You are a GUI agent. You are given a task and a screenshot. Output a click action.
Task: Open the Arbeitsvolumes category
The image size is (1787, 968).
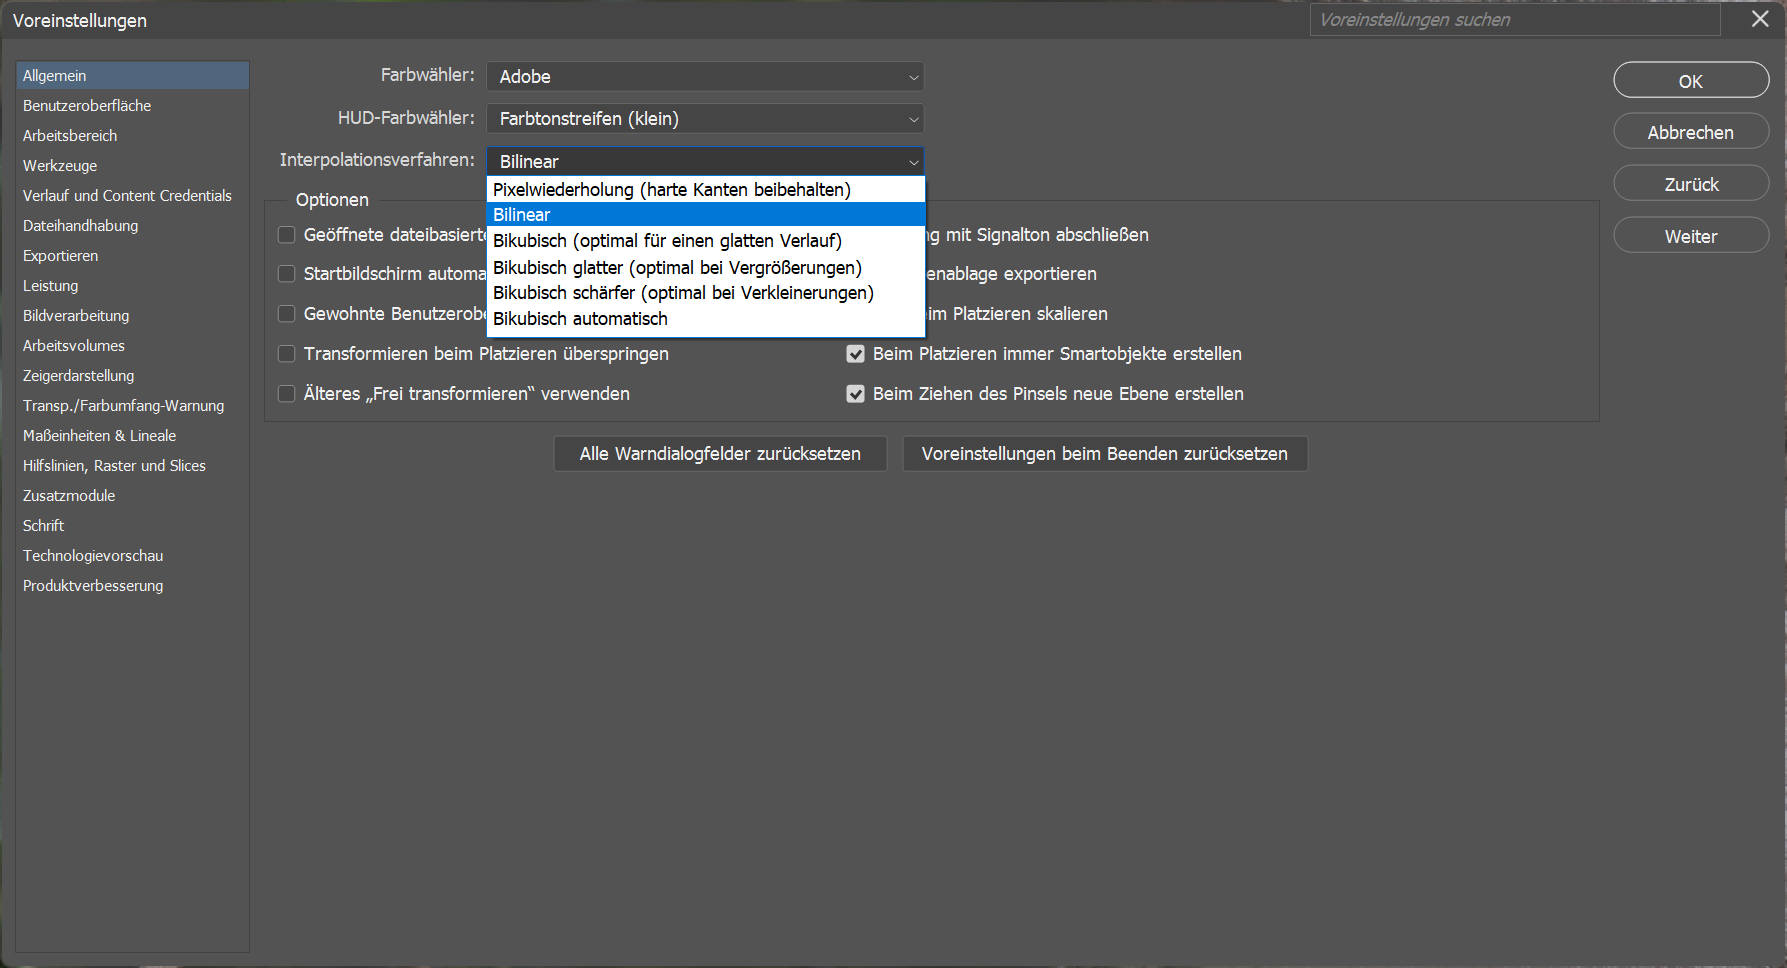tap(132, 346)
